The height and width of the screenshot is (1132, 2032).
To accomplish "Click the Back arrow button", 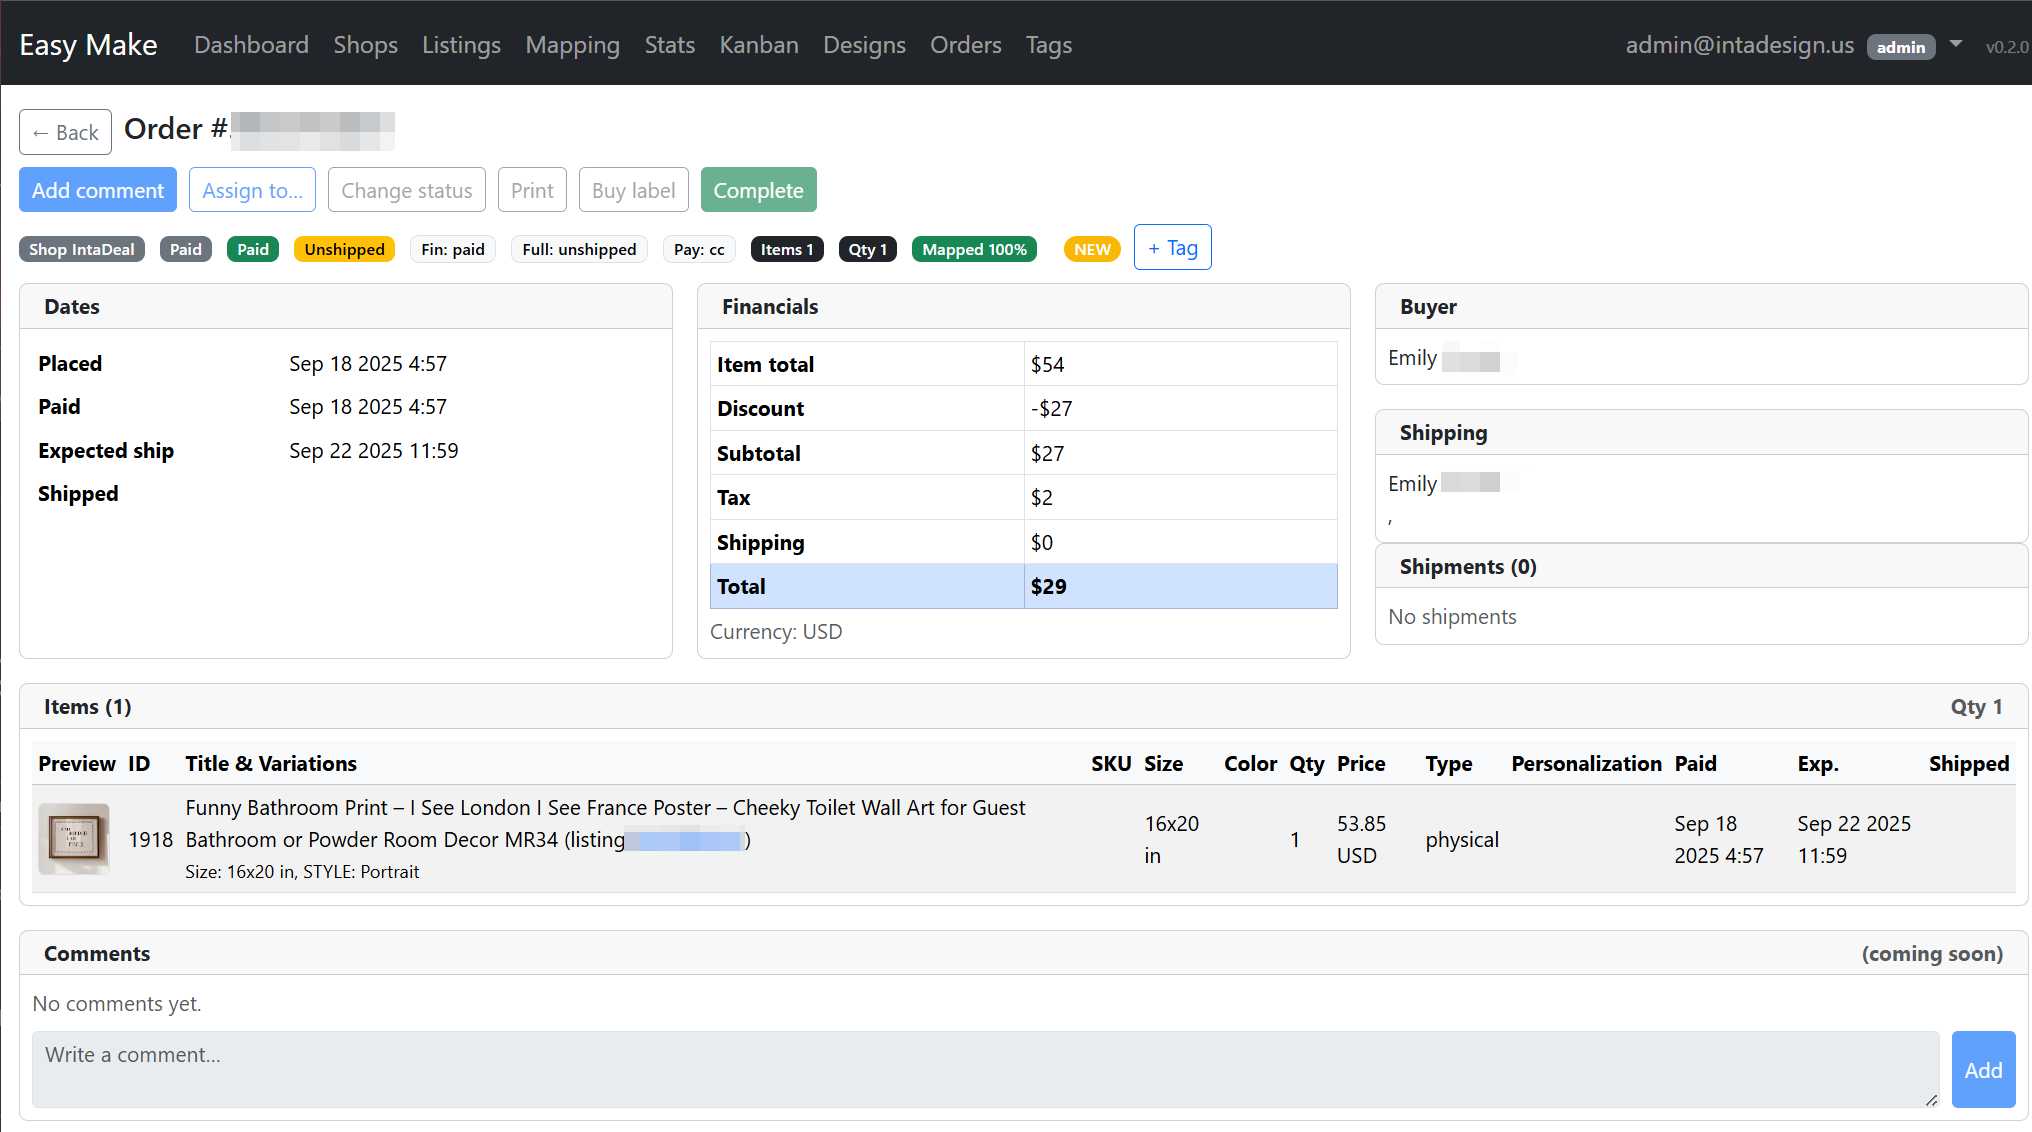I will (65, 132).
